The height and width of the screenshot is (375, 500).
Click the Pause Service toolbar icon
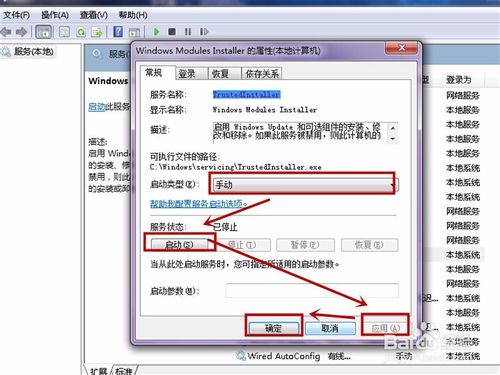point(188,32)
